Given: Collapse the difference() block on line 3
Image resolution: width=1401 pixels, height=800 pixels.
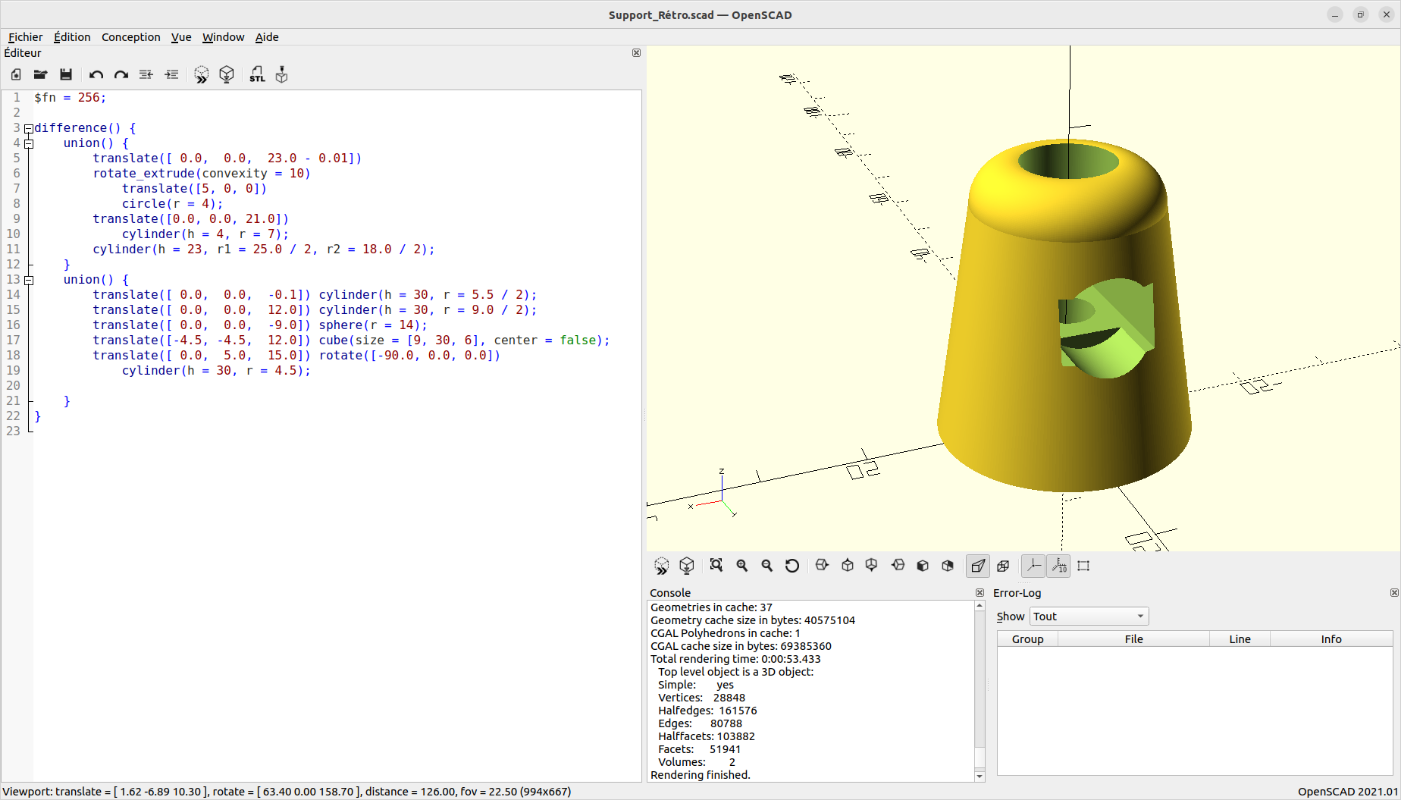Looking at the screenshot, I should tap(28, 128).
